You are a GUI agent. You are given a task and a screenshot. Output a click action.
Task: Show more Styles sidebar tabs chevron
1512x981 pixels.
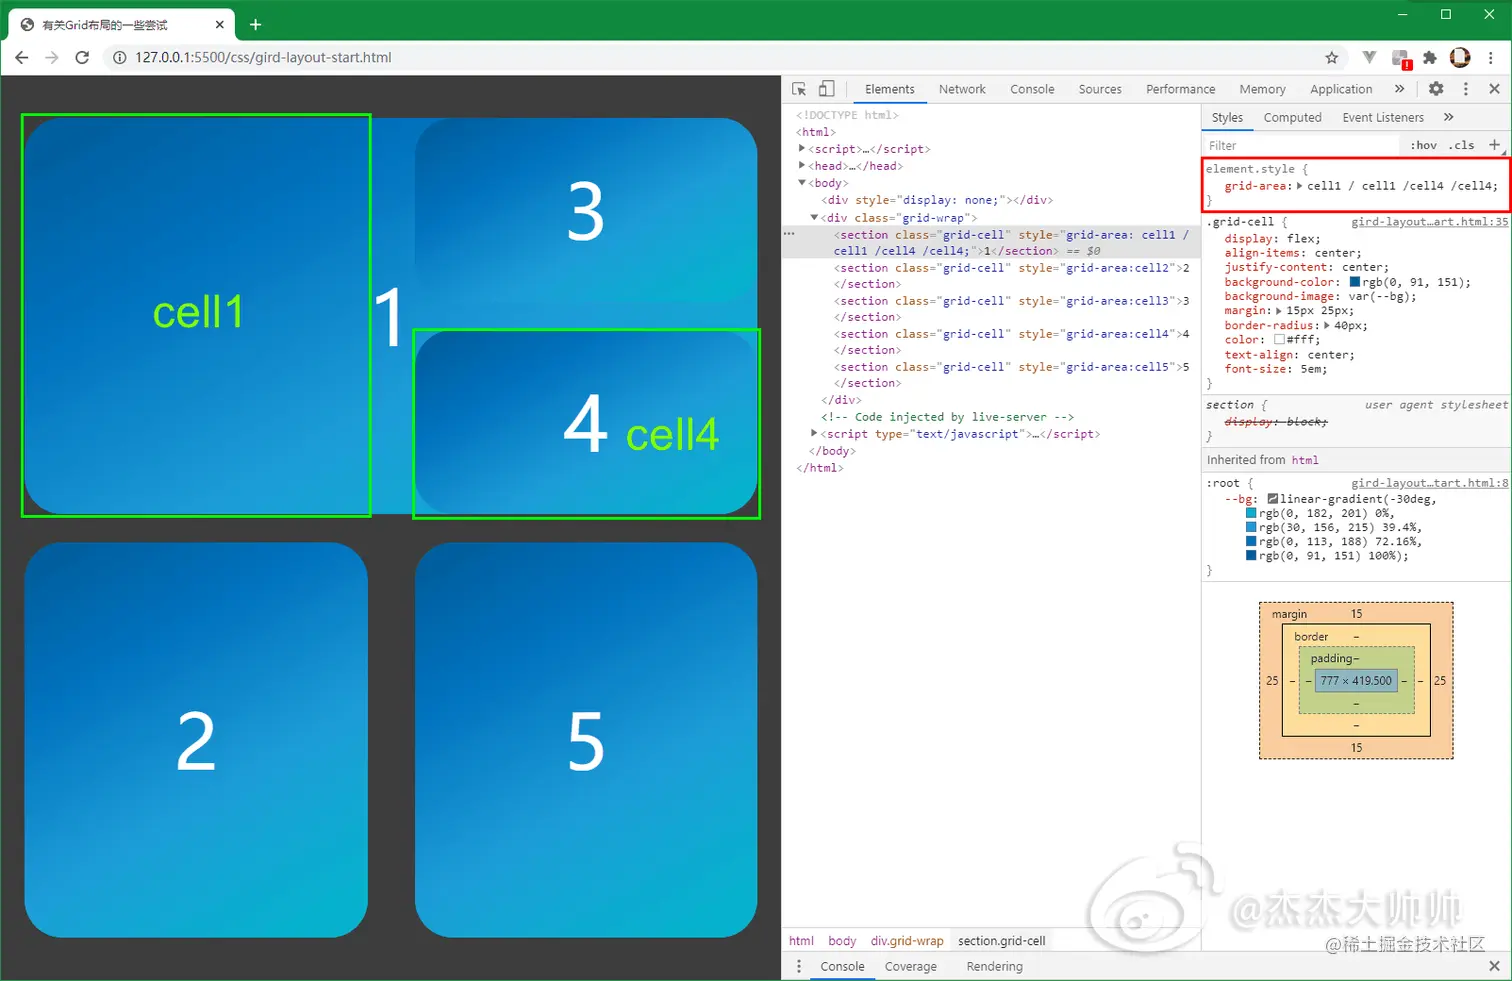1448,117
